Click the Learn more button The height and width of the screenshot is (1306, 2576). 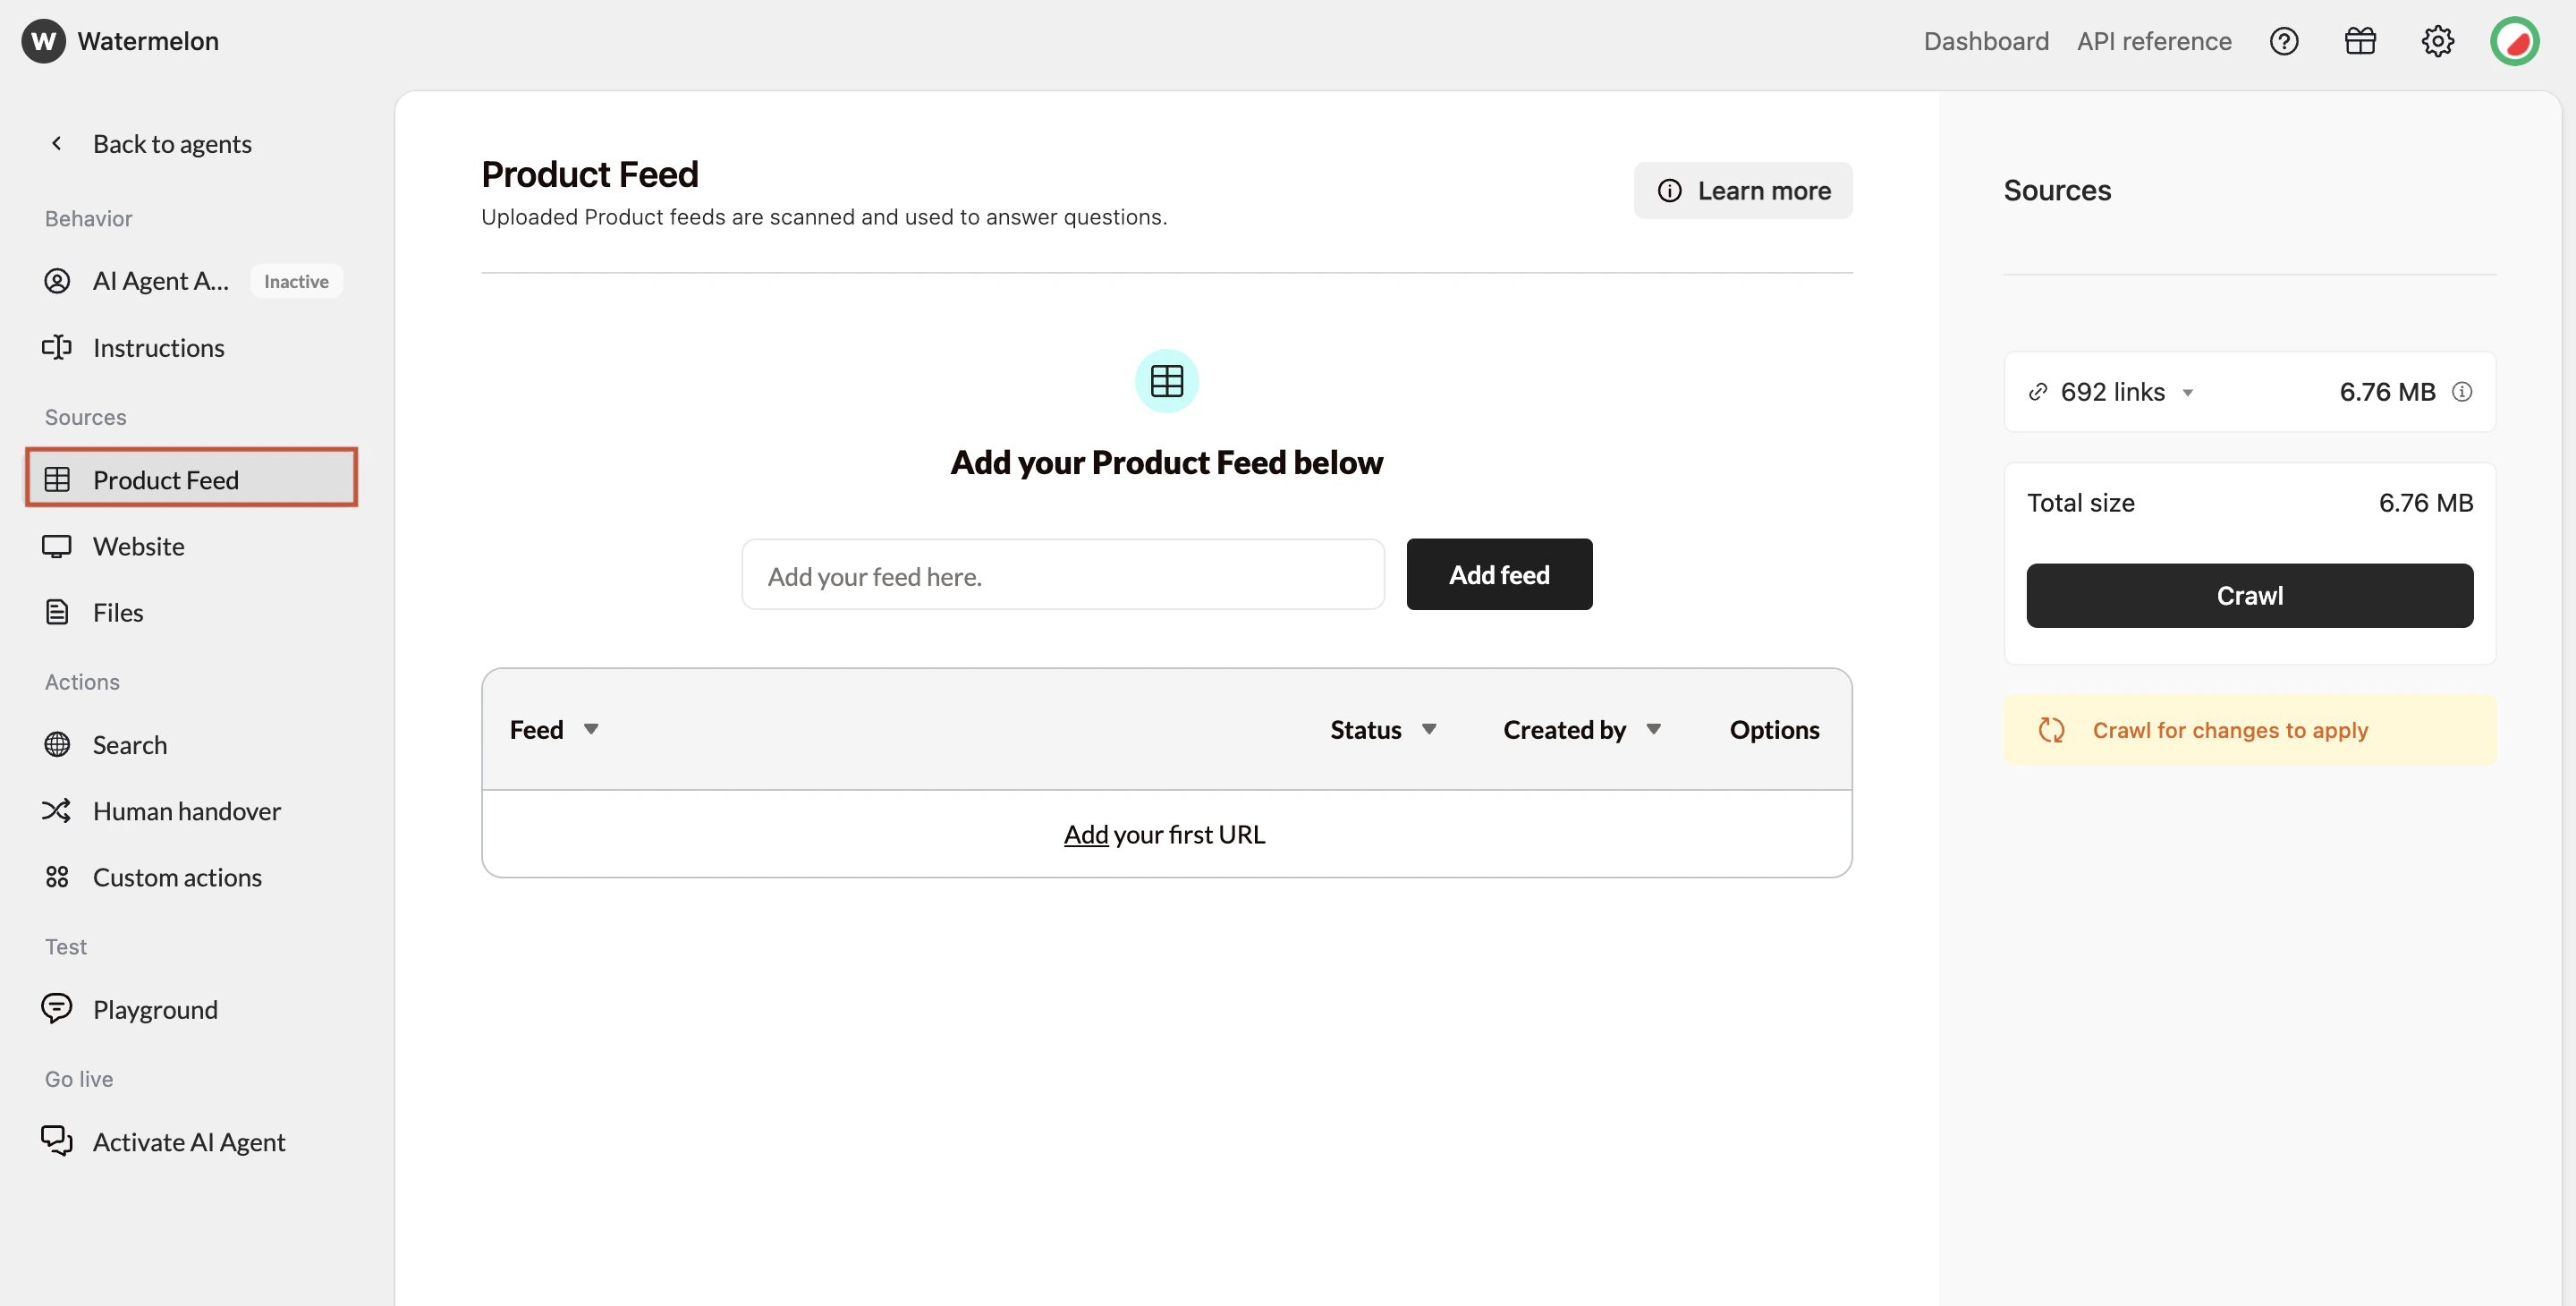(1743, 190)
